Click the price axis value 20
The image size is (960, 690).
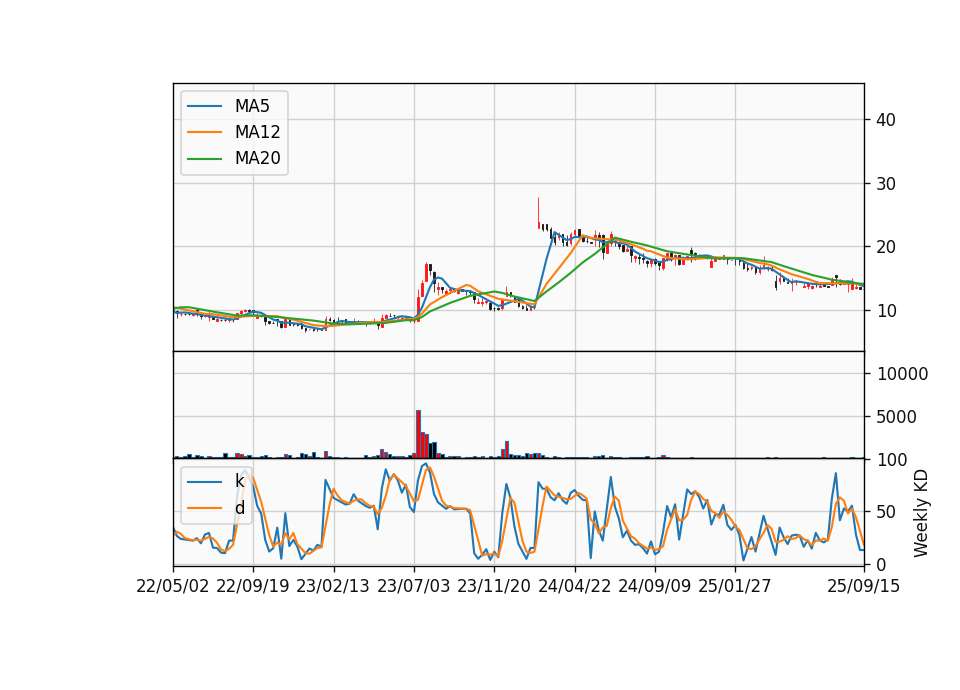click(886, 247)
